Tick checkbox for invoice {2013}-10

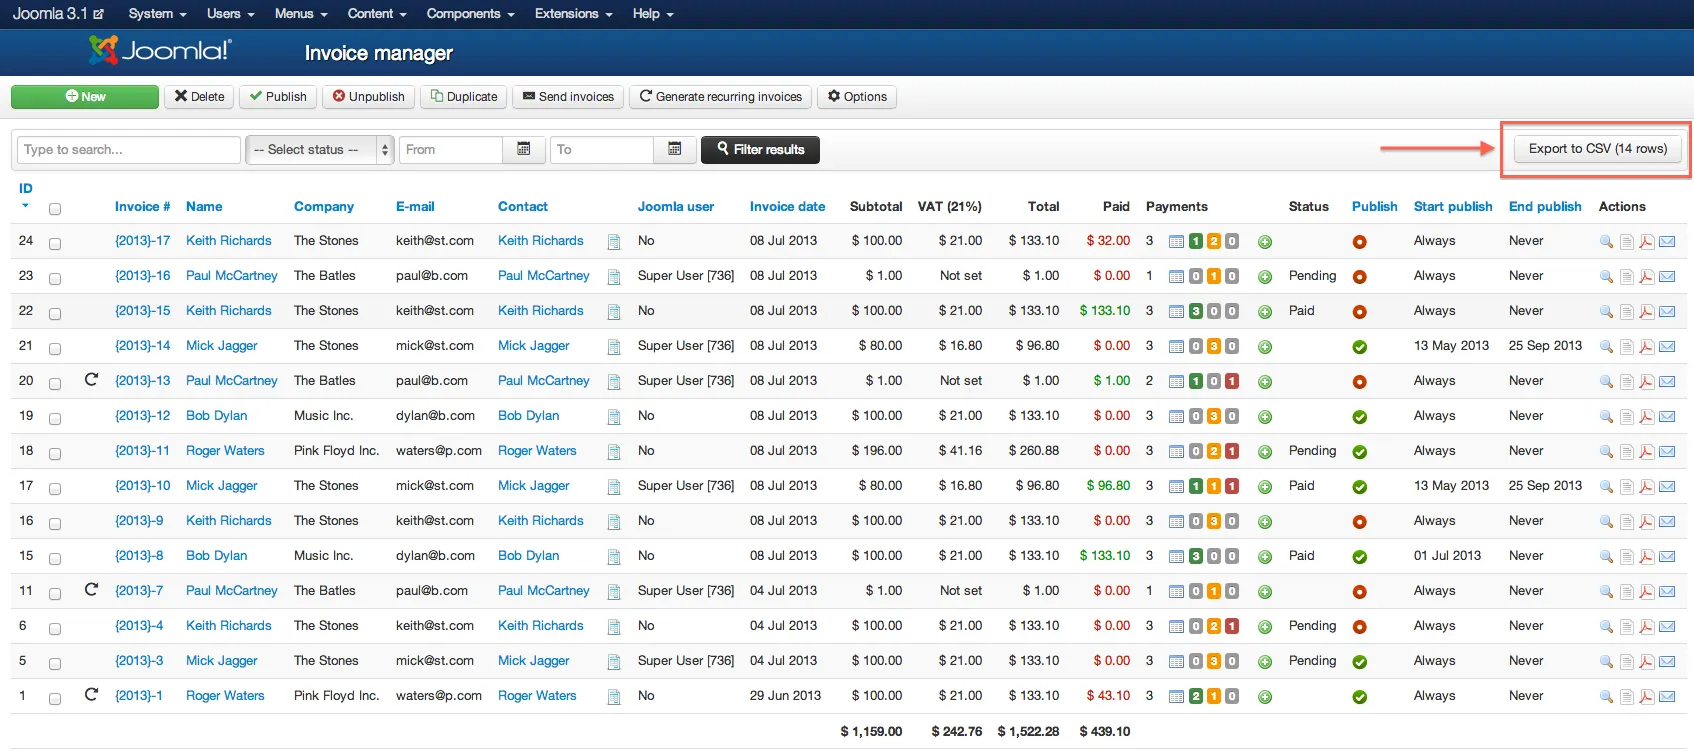pos(55,489)
